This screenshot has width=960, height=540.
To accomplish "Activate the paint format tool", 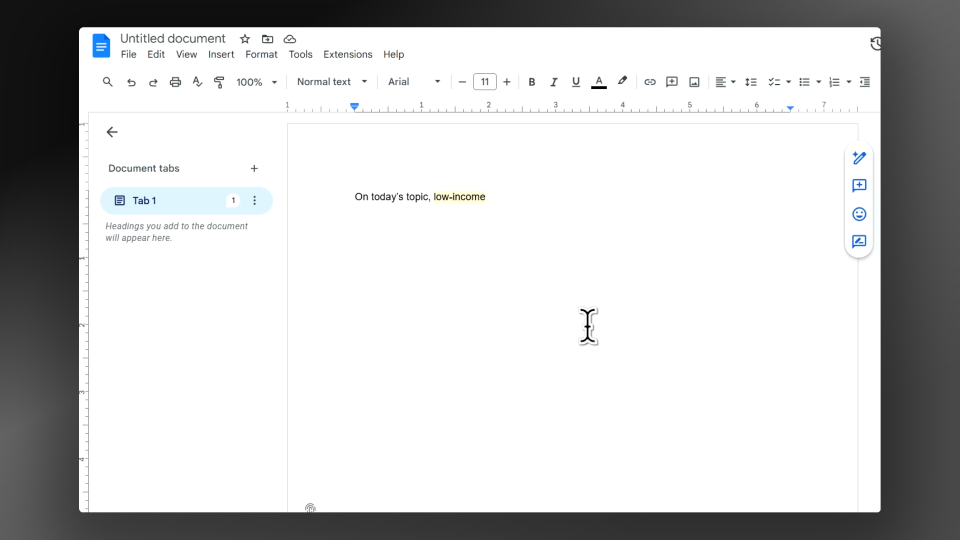I will pyautogui.click(x=219, y=82).
